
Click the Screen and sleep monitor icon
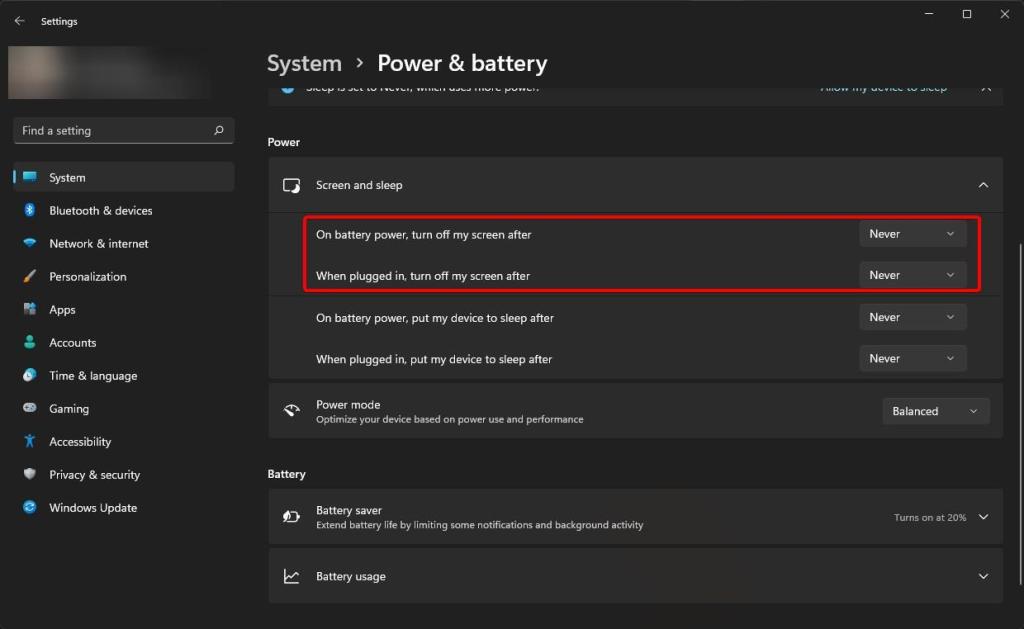[291, 185]
